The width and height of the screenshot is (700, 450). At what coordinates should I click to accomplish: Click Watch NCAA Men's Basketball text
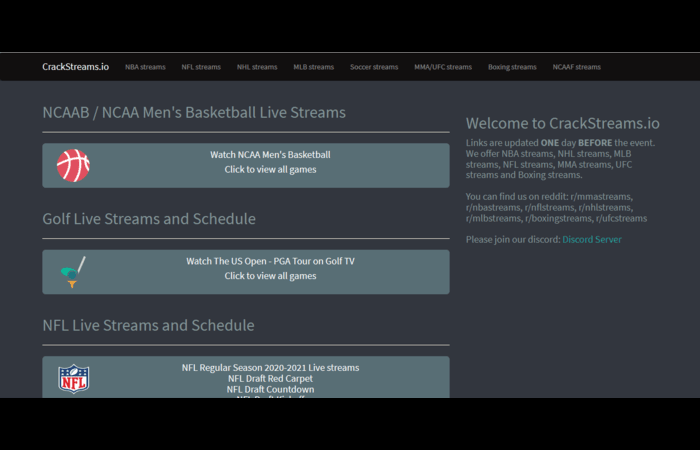pos(271,155)
